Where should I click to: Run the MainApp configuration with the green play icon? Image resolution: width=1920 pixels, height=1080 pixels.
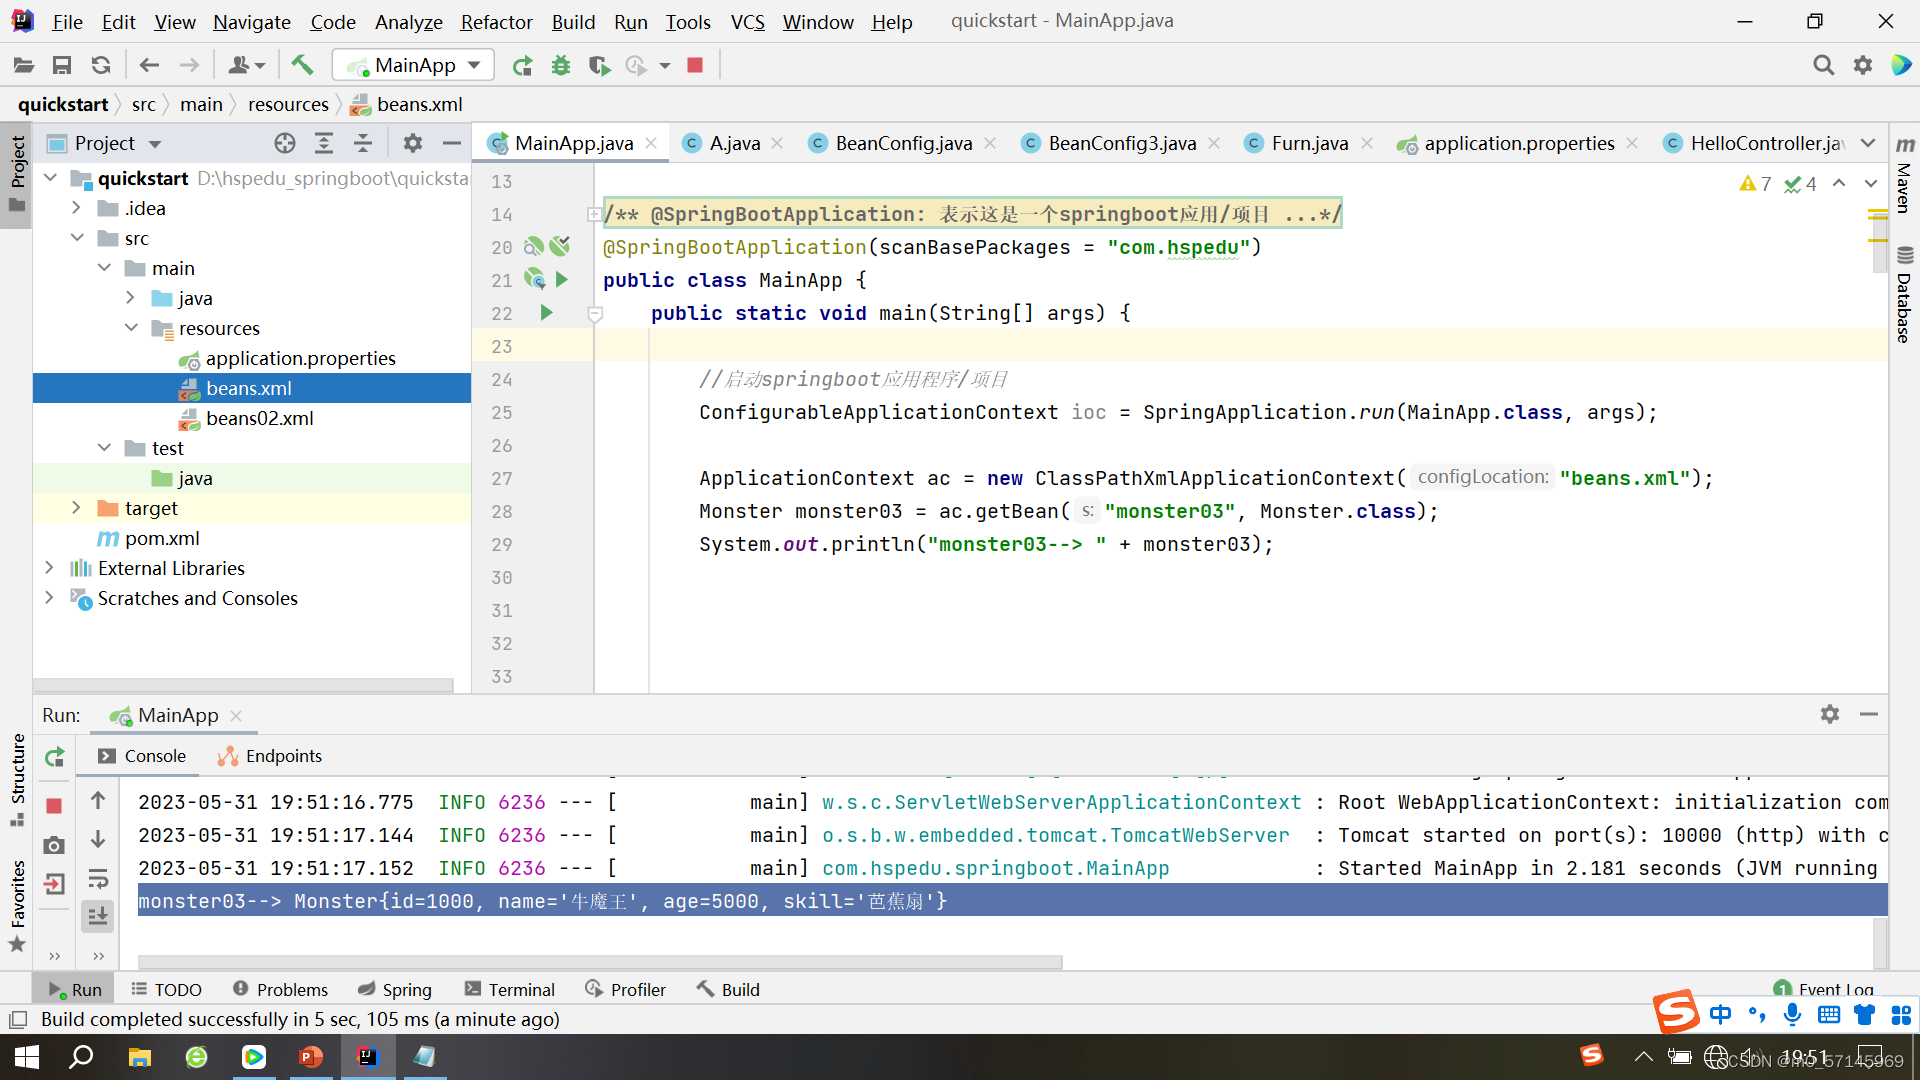click(522, 65)
